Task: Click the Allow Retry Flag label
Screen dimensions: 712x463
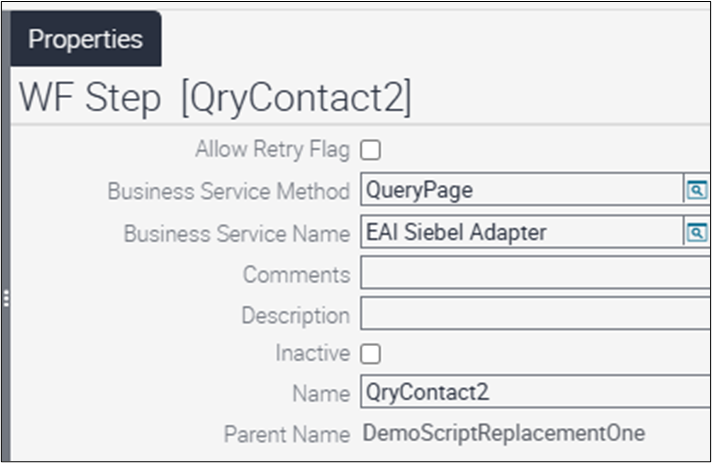Action: click(273, 150)
